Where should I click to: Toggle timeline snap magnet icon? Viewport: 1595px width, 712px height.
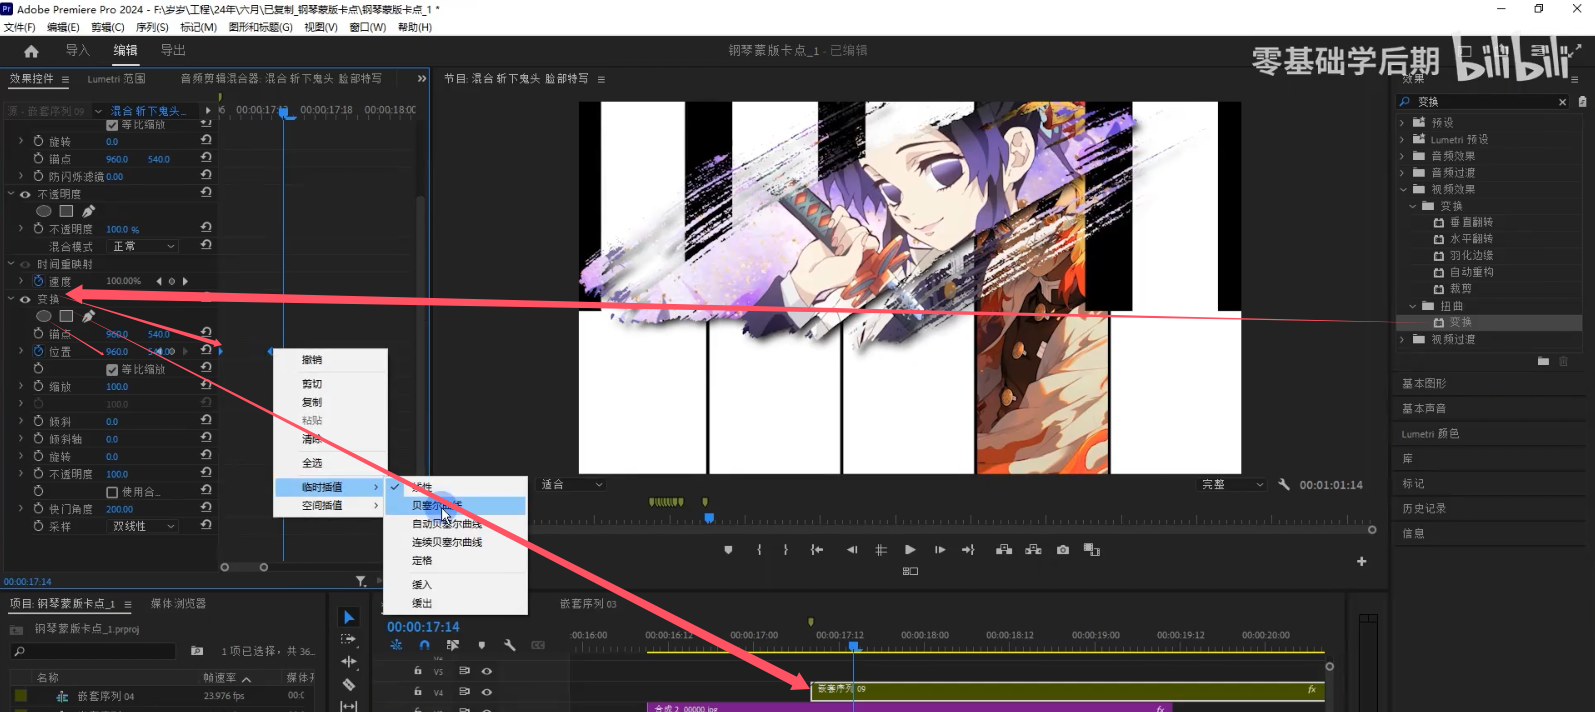(424, 645)
